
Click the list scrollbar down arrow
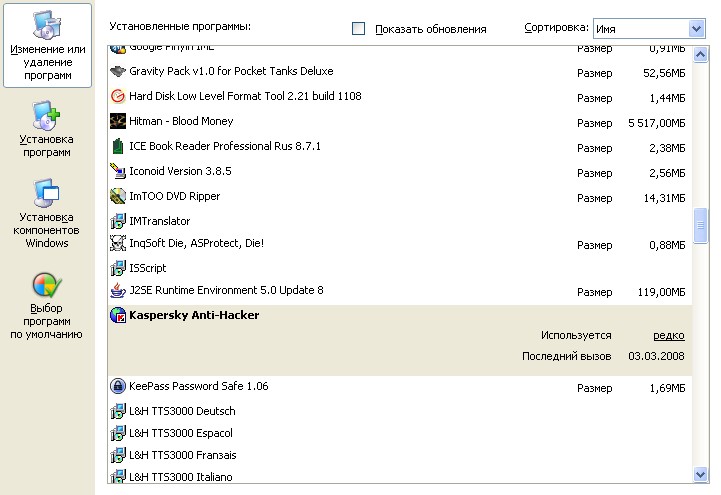[700, 474]
